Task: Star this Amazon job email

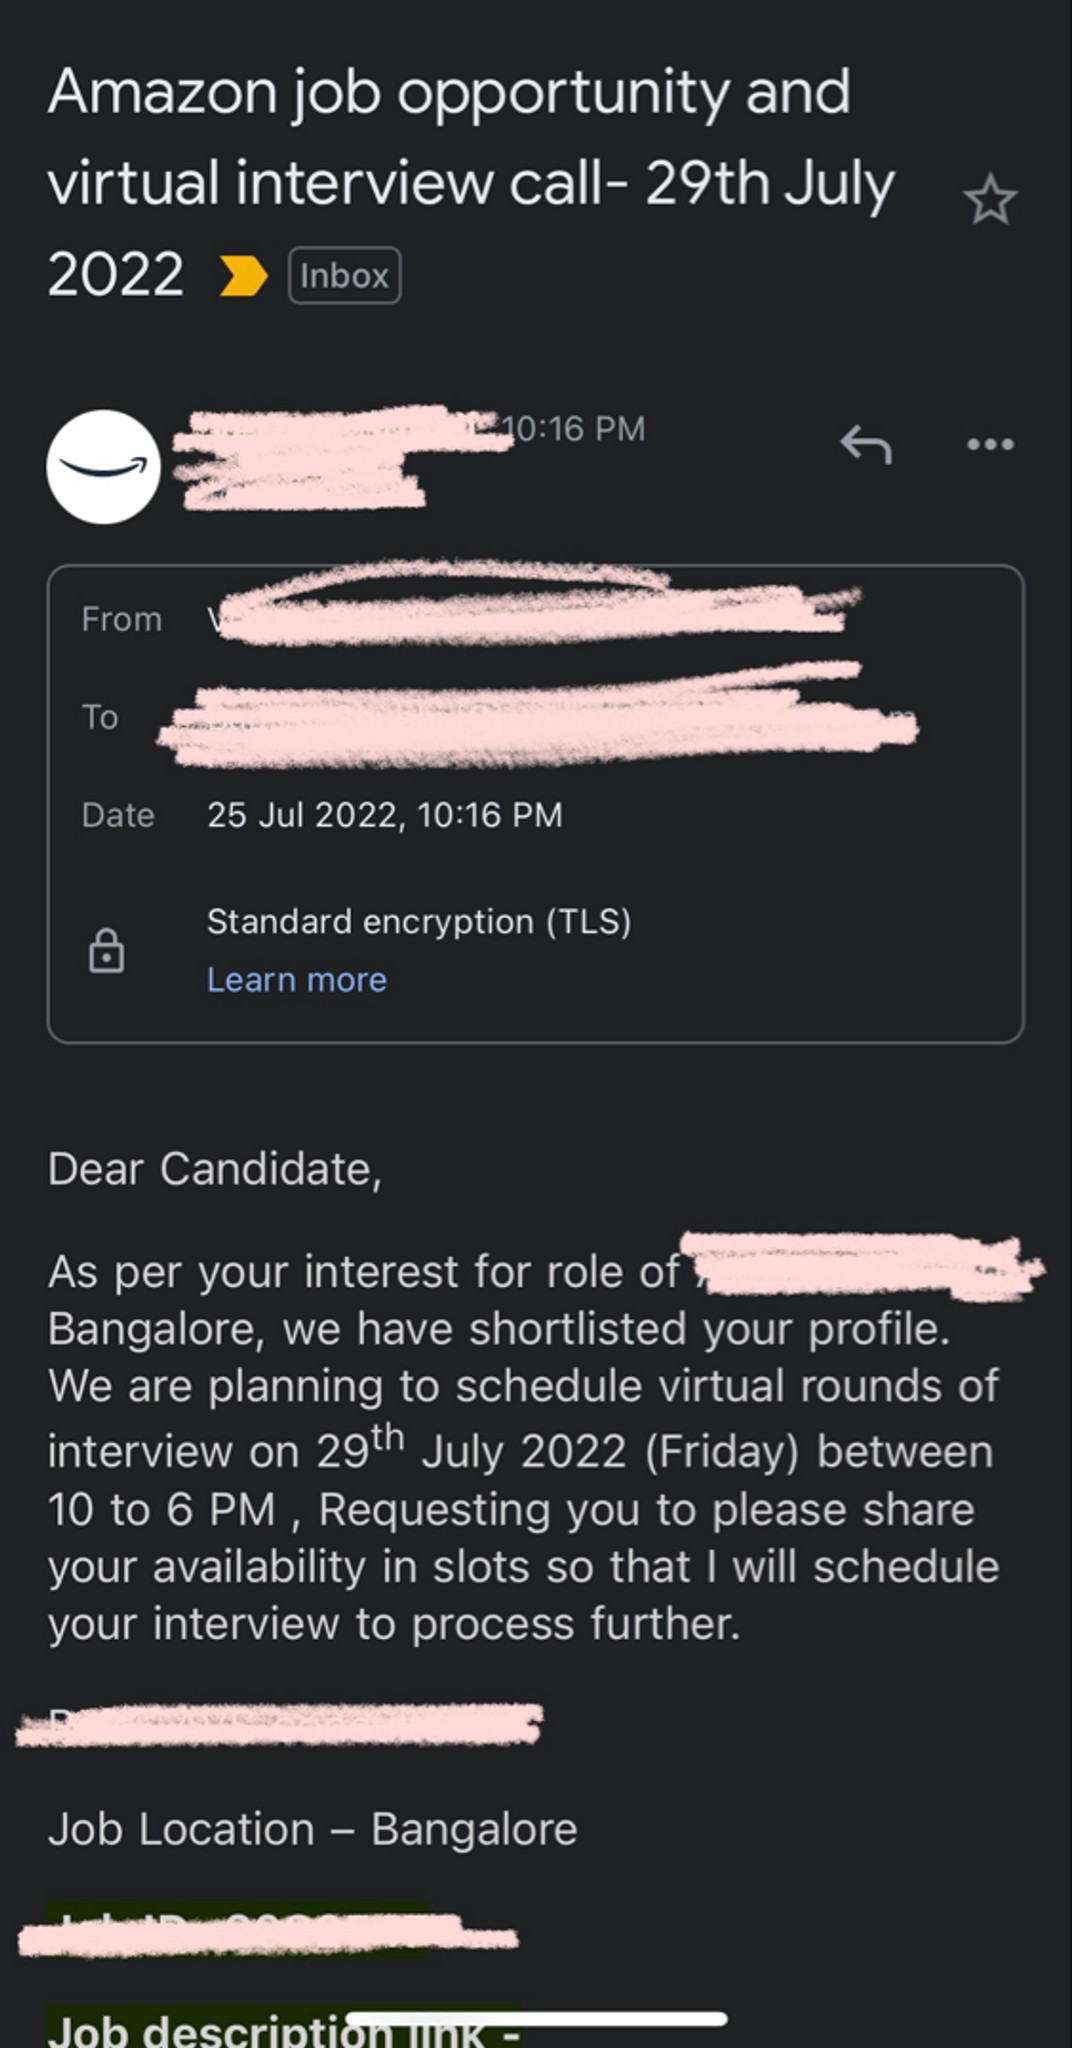Action: (x=990, y=199)
